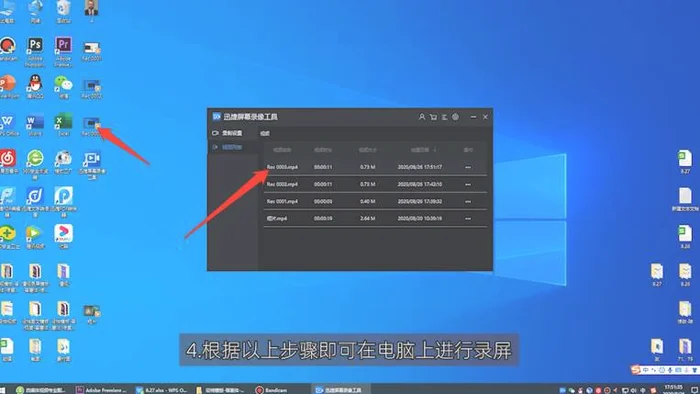Switch to Adobe Premiere in the taskbar
Screen dimensions: 700x394
pyautogui.click(x=101, y=390)
